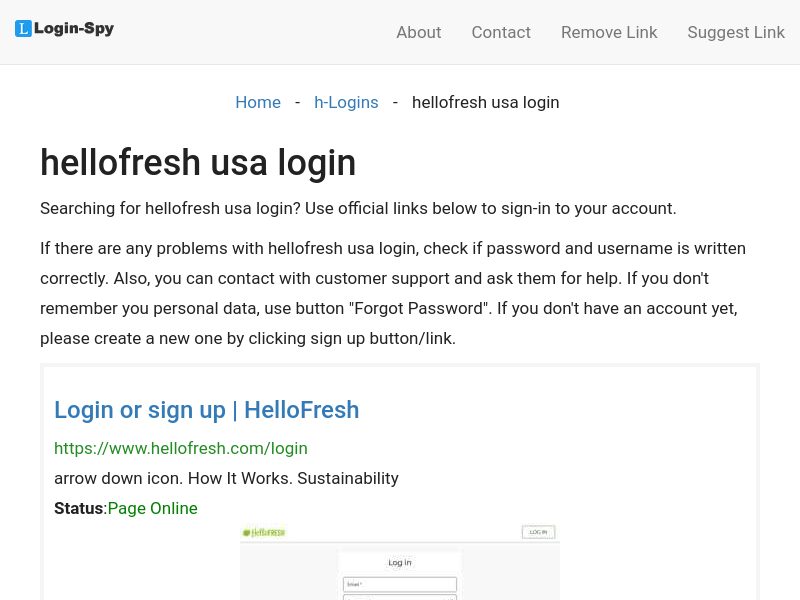
Task: Open 'Login or sign up | HelloFresh' result title
Action: tap(207, 410)
